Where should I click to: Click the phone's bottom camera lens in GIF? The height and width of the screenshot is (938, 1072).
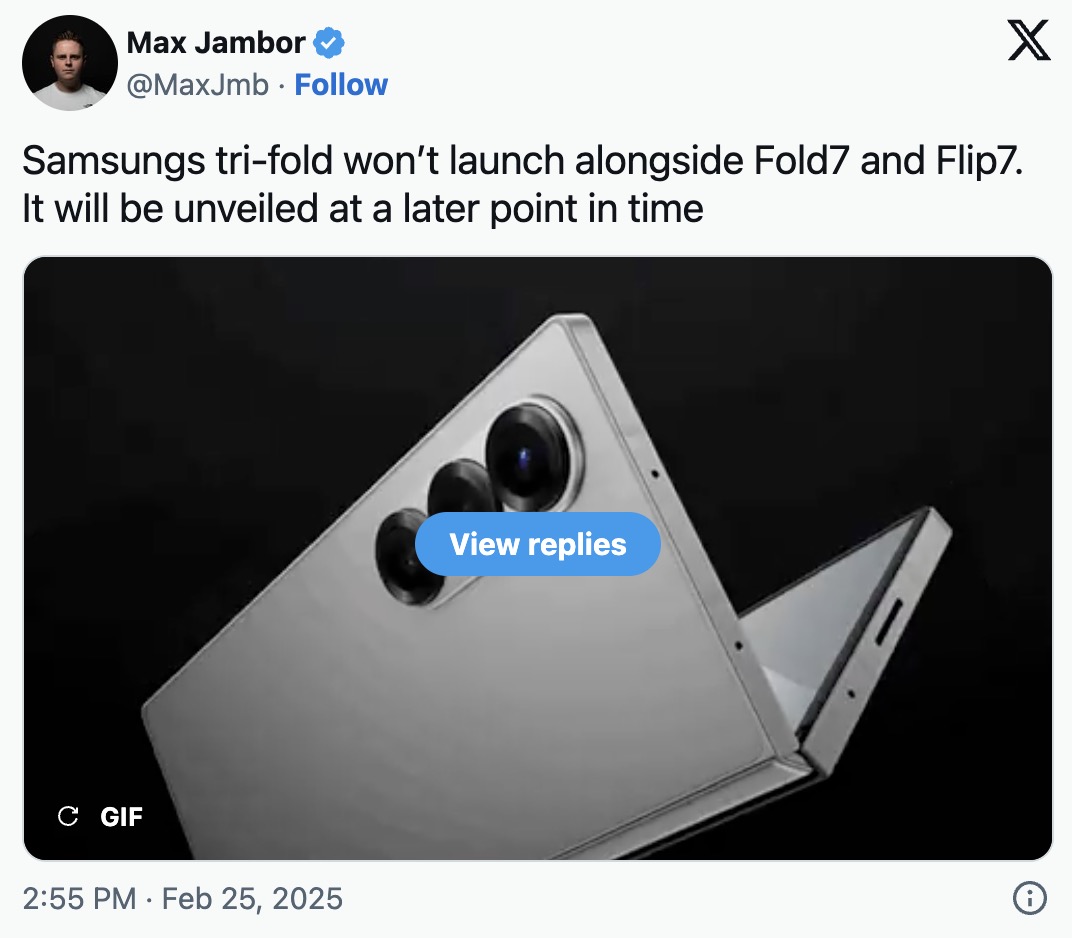click(408, 556)
